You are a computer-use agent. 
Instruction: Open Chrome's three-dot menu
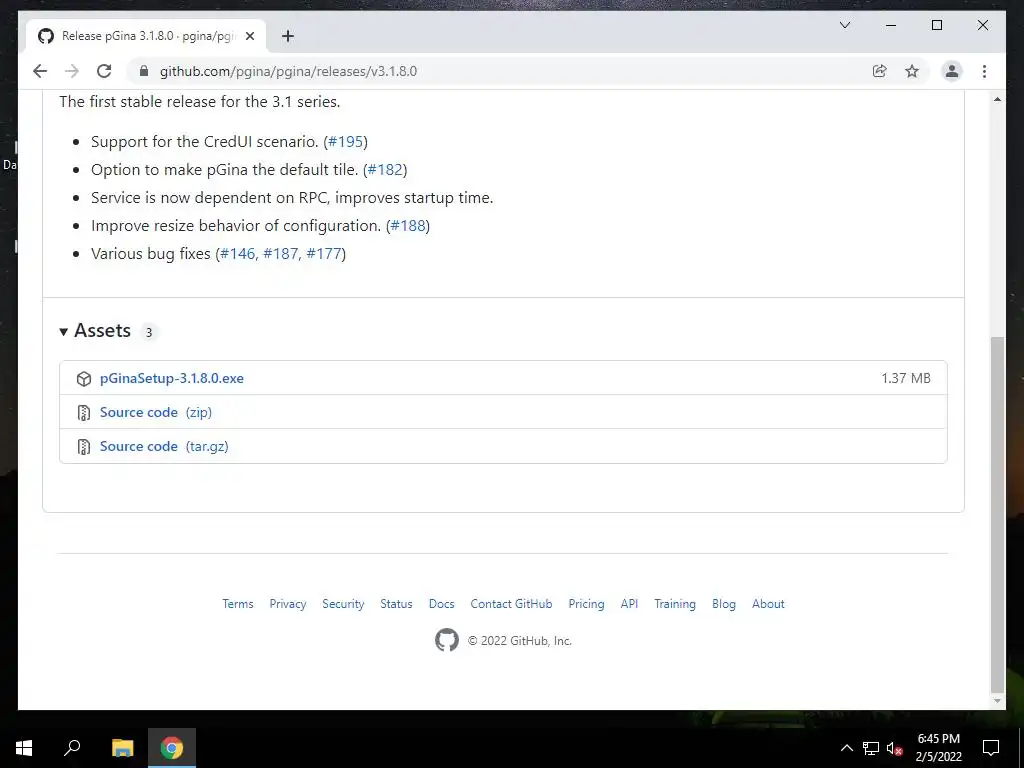(x=984, y=71)
